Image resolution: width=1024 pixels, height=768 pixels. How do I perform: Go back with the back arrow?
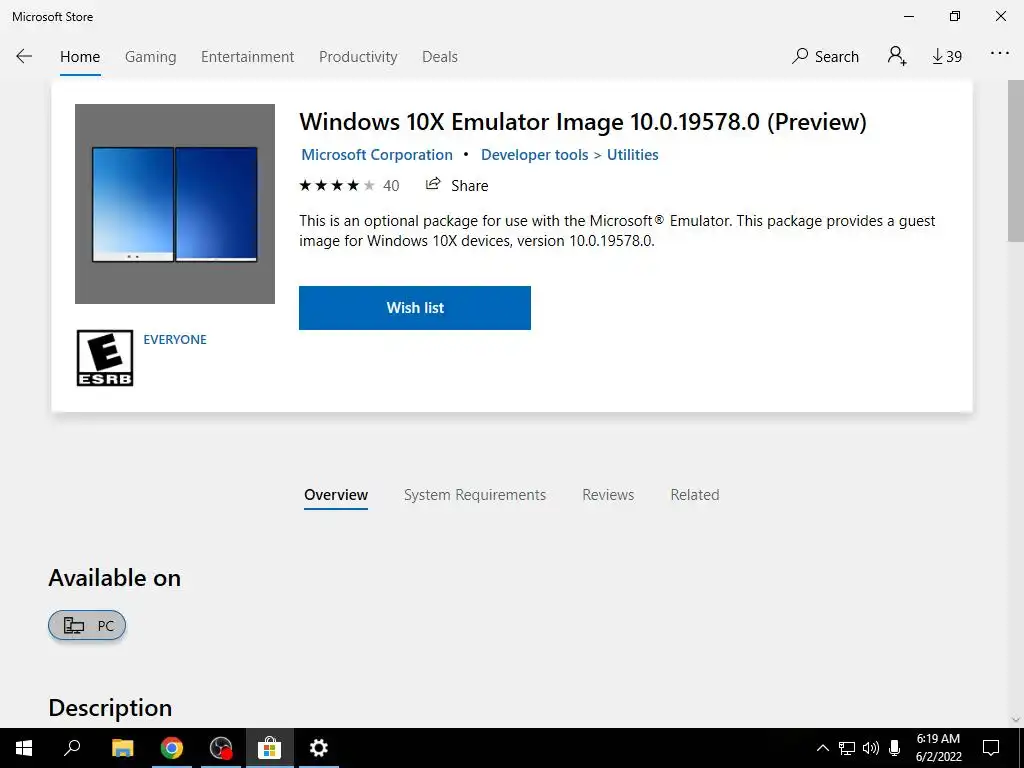(x=24, y=57)
